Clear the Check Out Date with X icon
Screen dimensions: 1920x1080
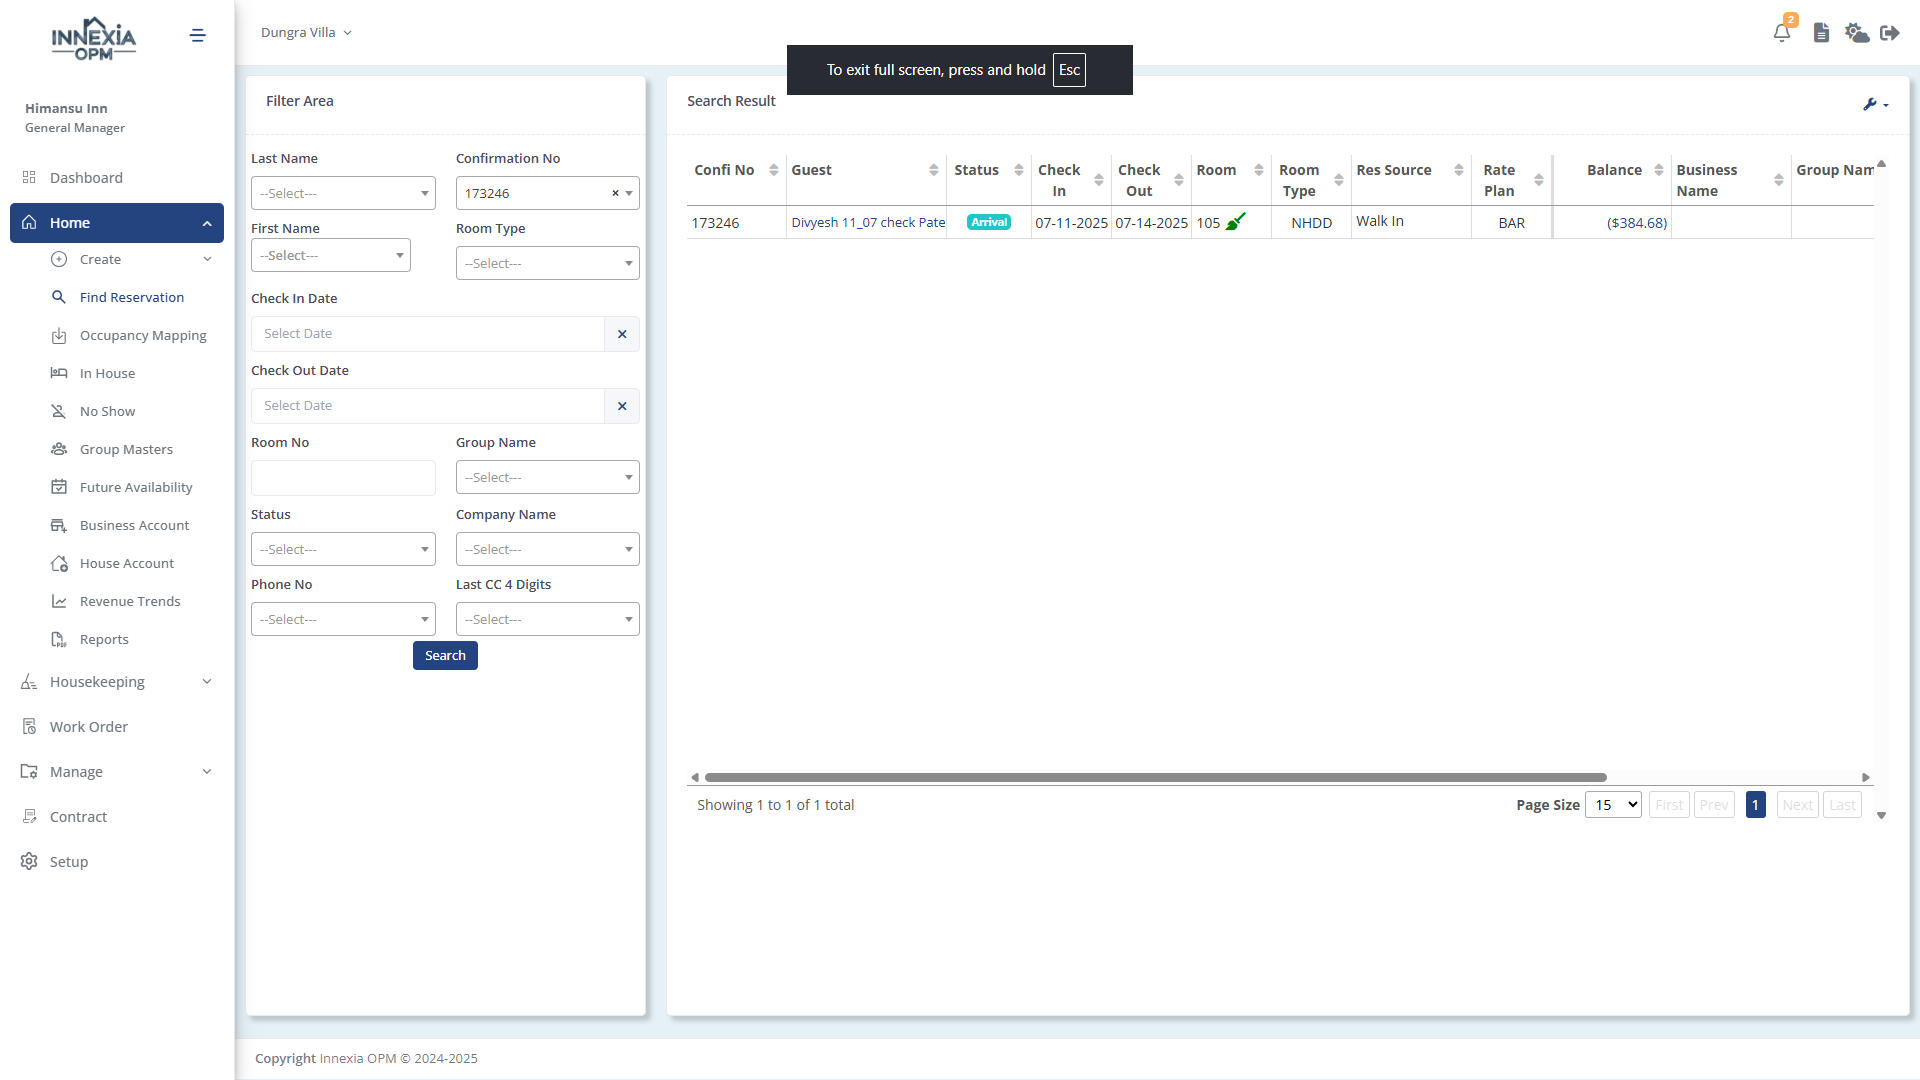click(x=622, y=406)
